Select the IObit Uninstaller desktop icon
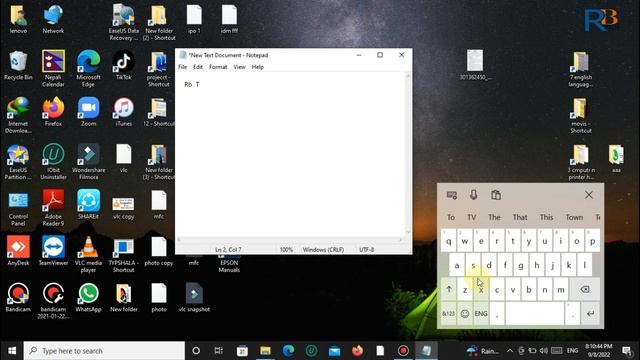This screenshot has height=360, width=640. (x=53, y=162)
